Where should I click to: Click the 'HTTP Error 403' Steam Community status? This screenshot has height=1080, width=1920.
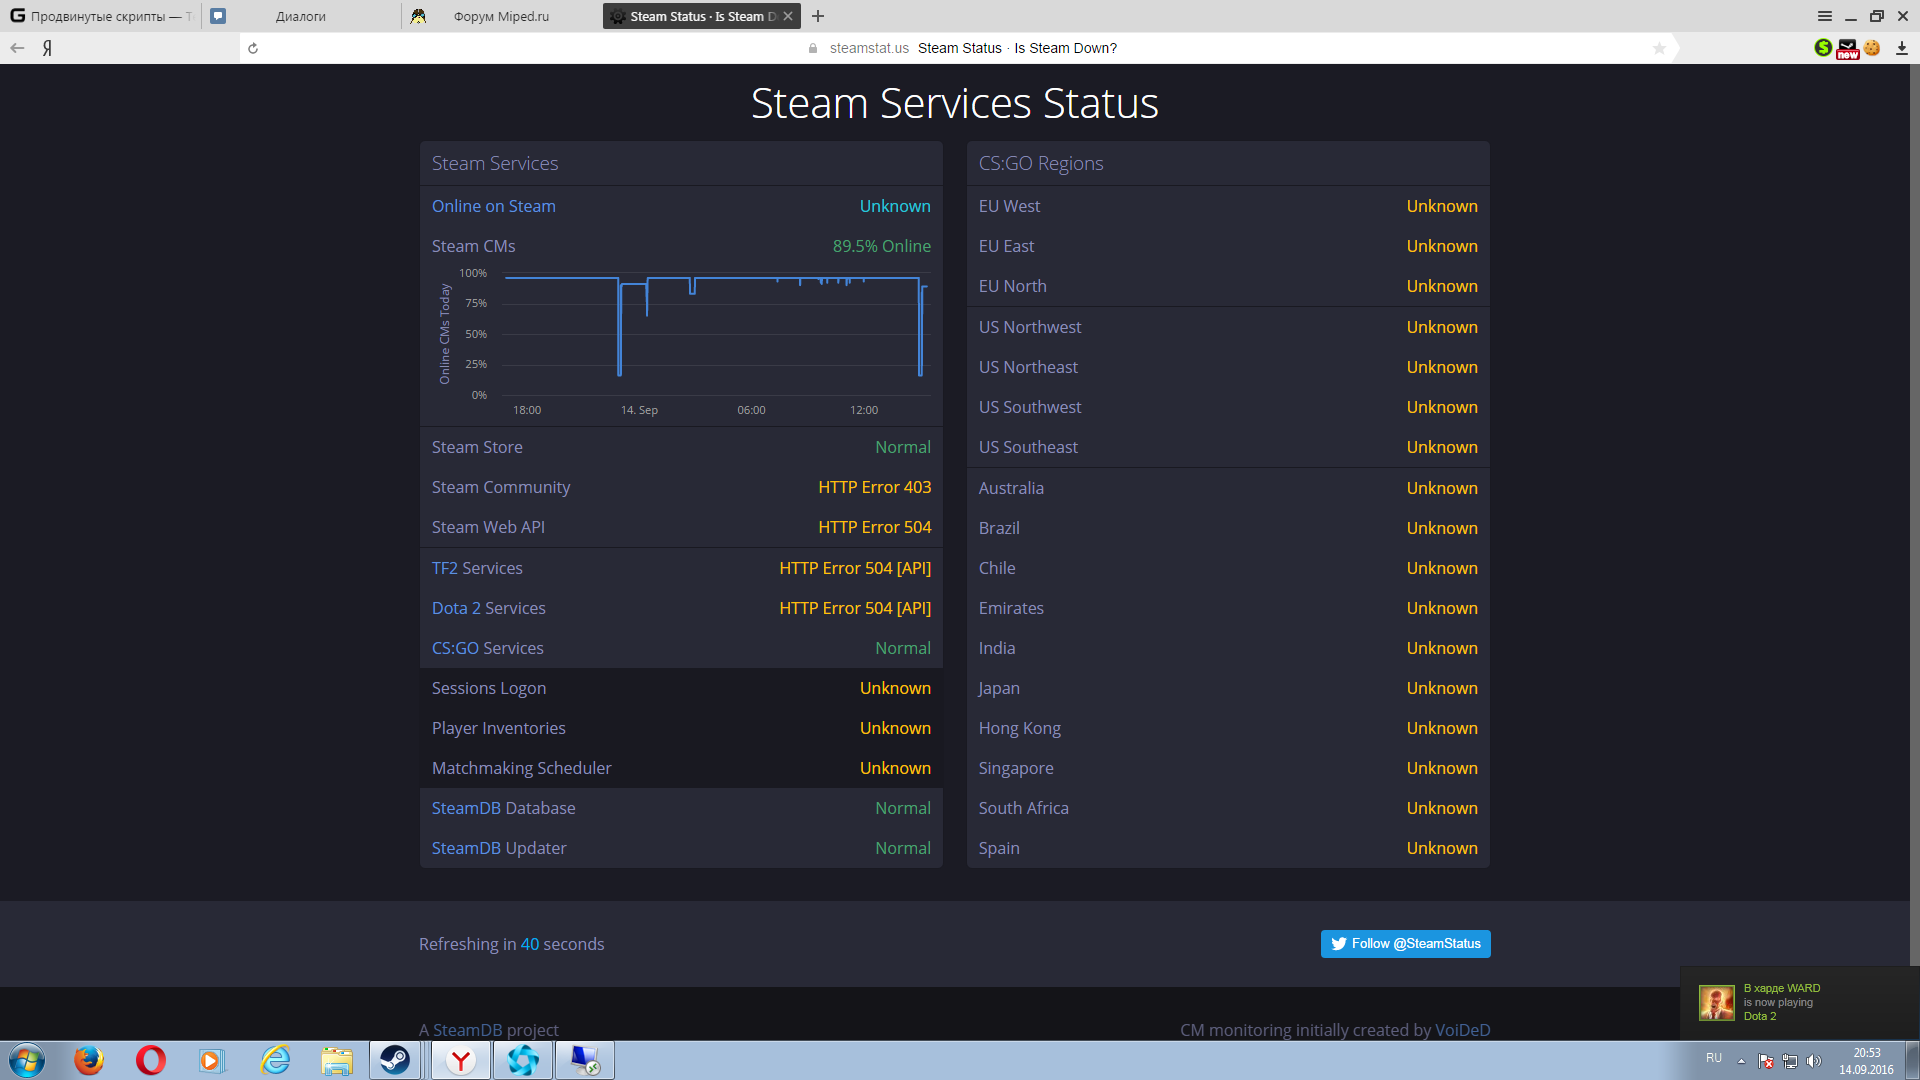(x=874, y=487)
